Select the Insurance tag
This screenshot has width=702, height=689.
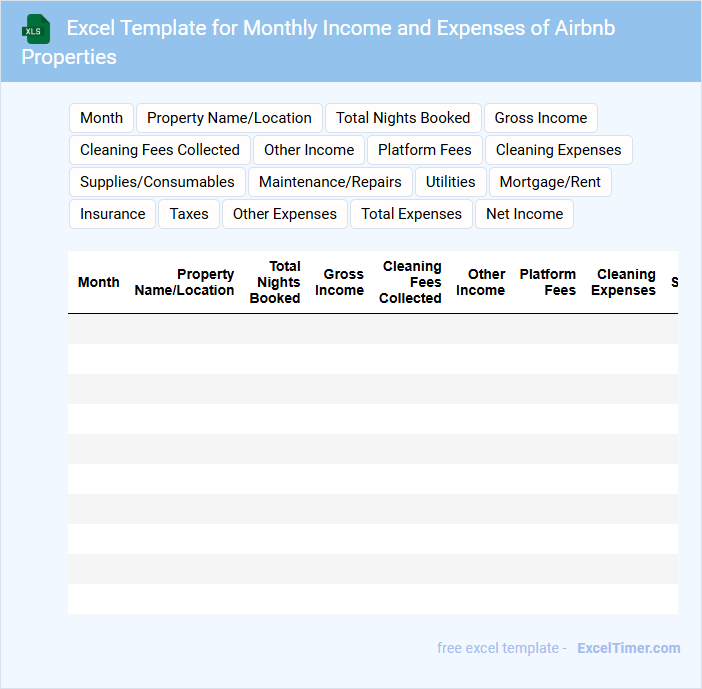[x=113, y=214]
